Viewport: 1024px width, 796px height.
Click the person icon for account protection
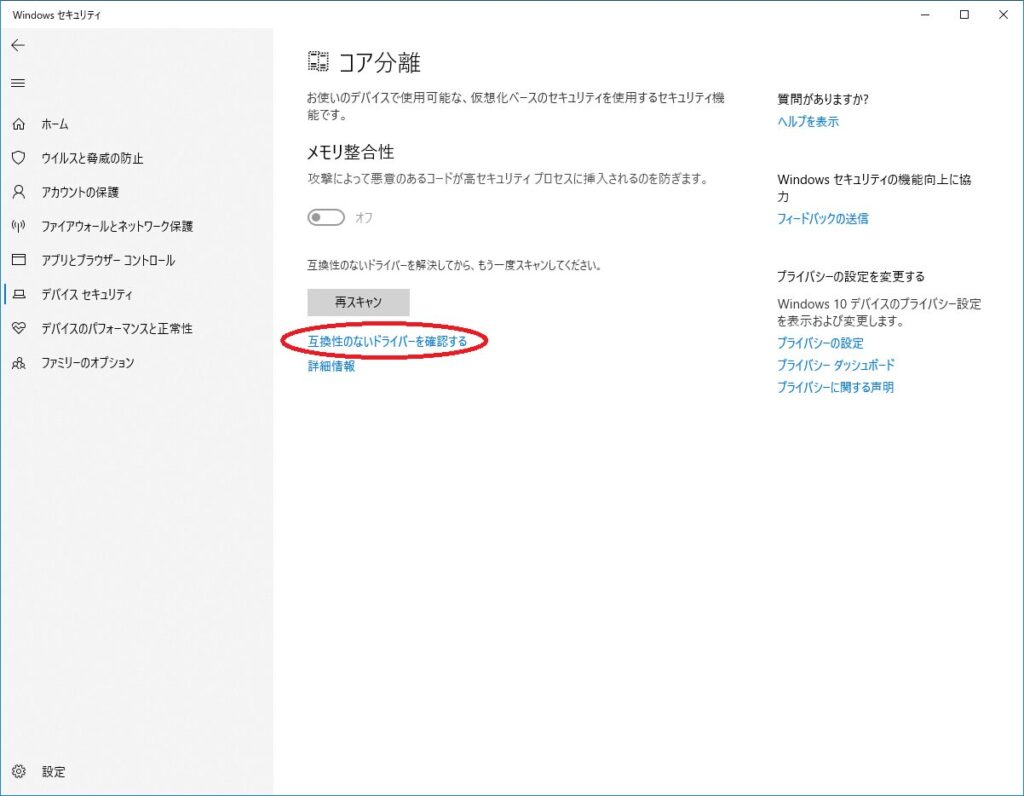click(19, 191)
